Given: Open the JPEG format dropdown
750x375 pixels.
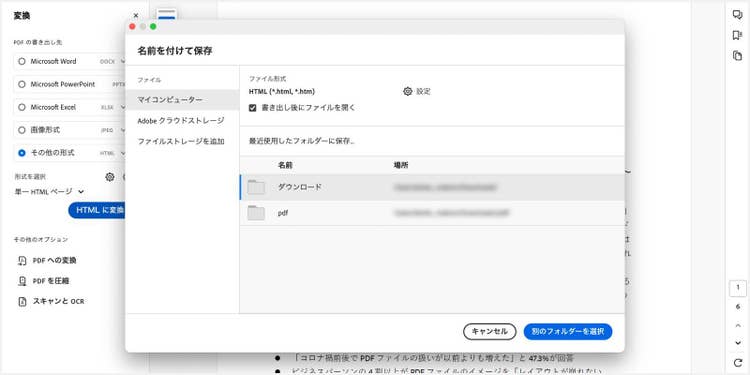Looking at the screenshot, I should 122,130.
